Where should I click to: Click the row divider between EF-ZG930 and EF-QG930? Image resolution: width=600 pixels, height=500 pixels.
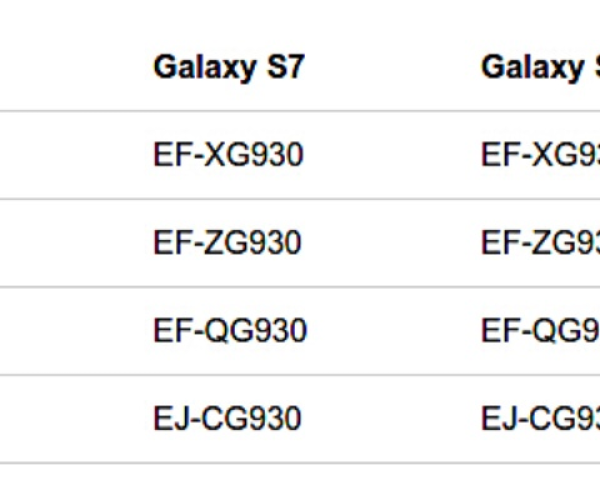coord(229,287)
